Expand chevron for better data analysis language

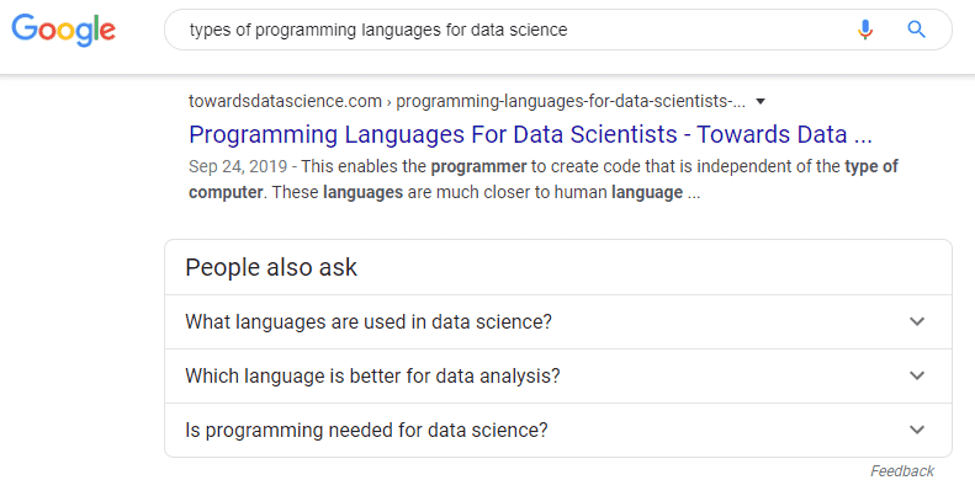click(x=917, y=376)
